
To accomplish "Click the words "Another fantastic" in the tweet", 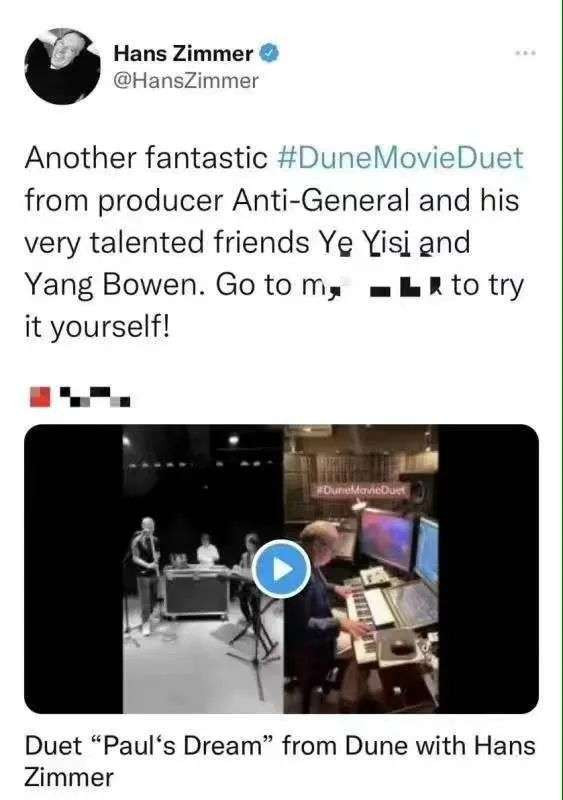I will tap(146, 158).
